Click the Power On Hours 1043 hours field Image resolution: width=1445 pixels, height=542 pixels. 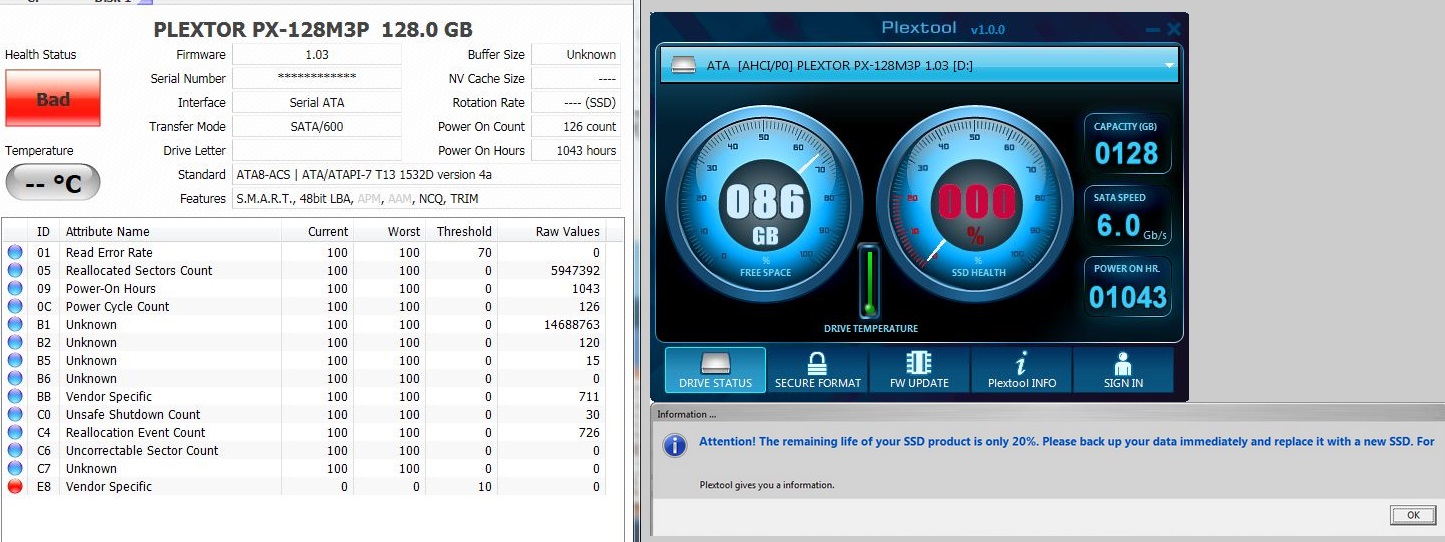coord(576,151)
